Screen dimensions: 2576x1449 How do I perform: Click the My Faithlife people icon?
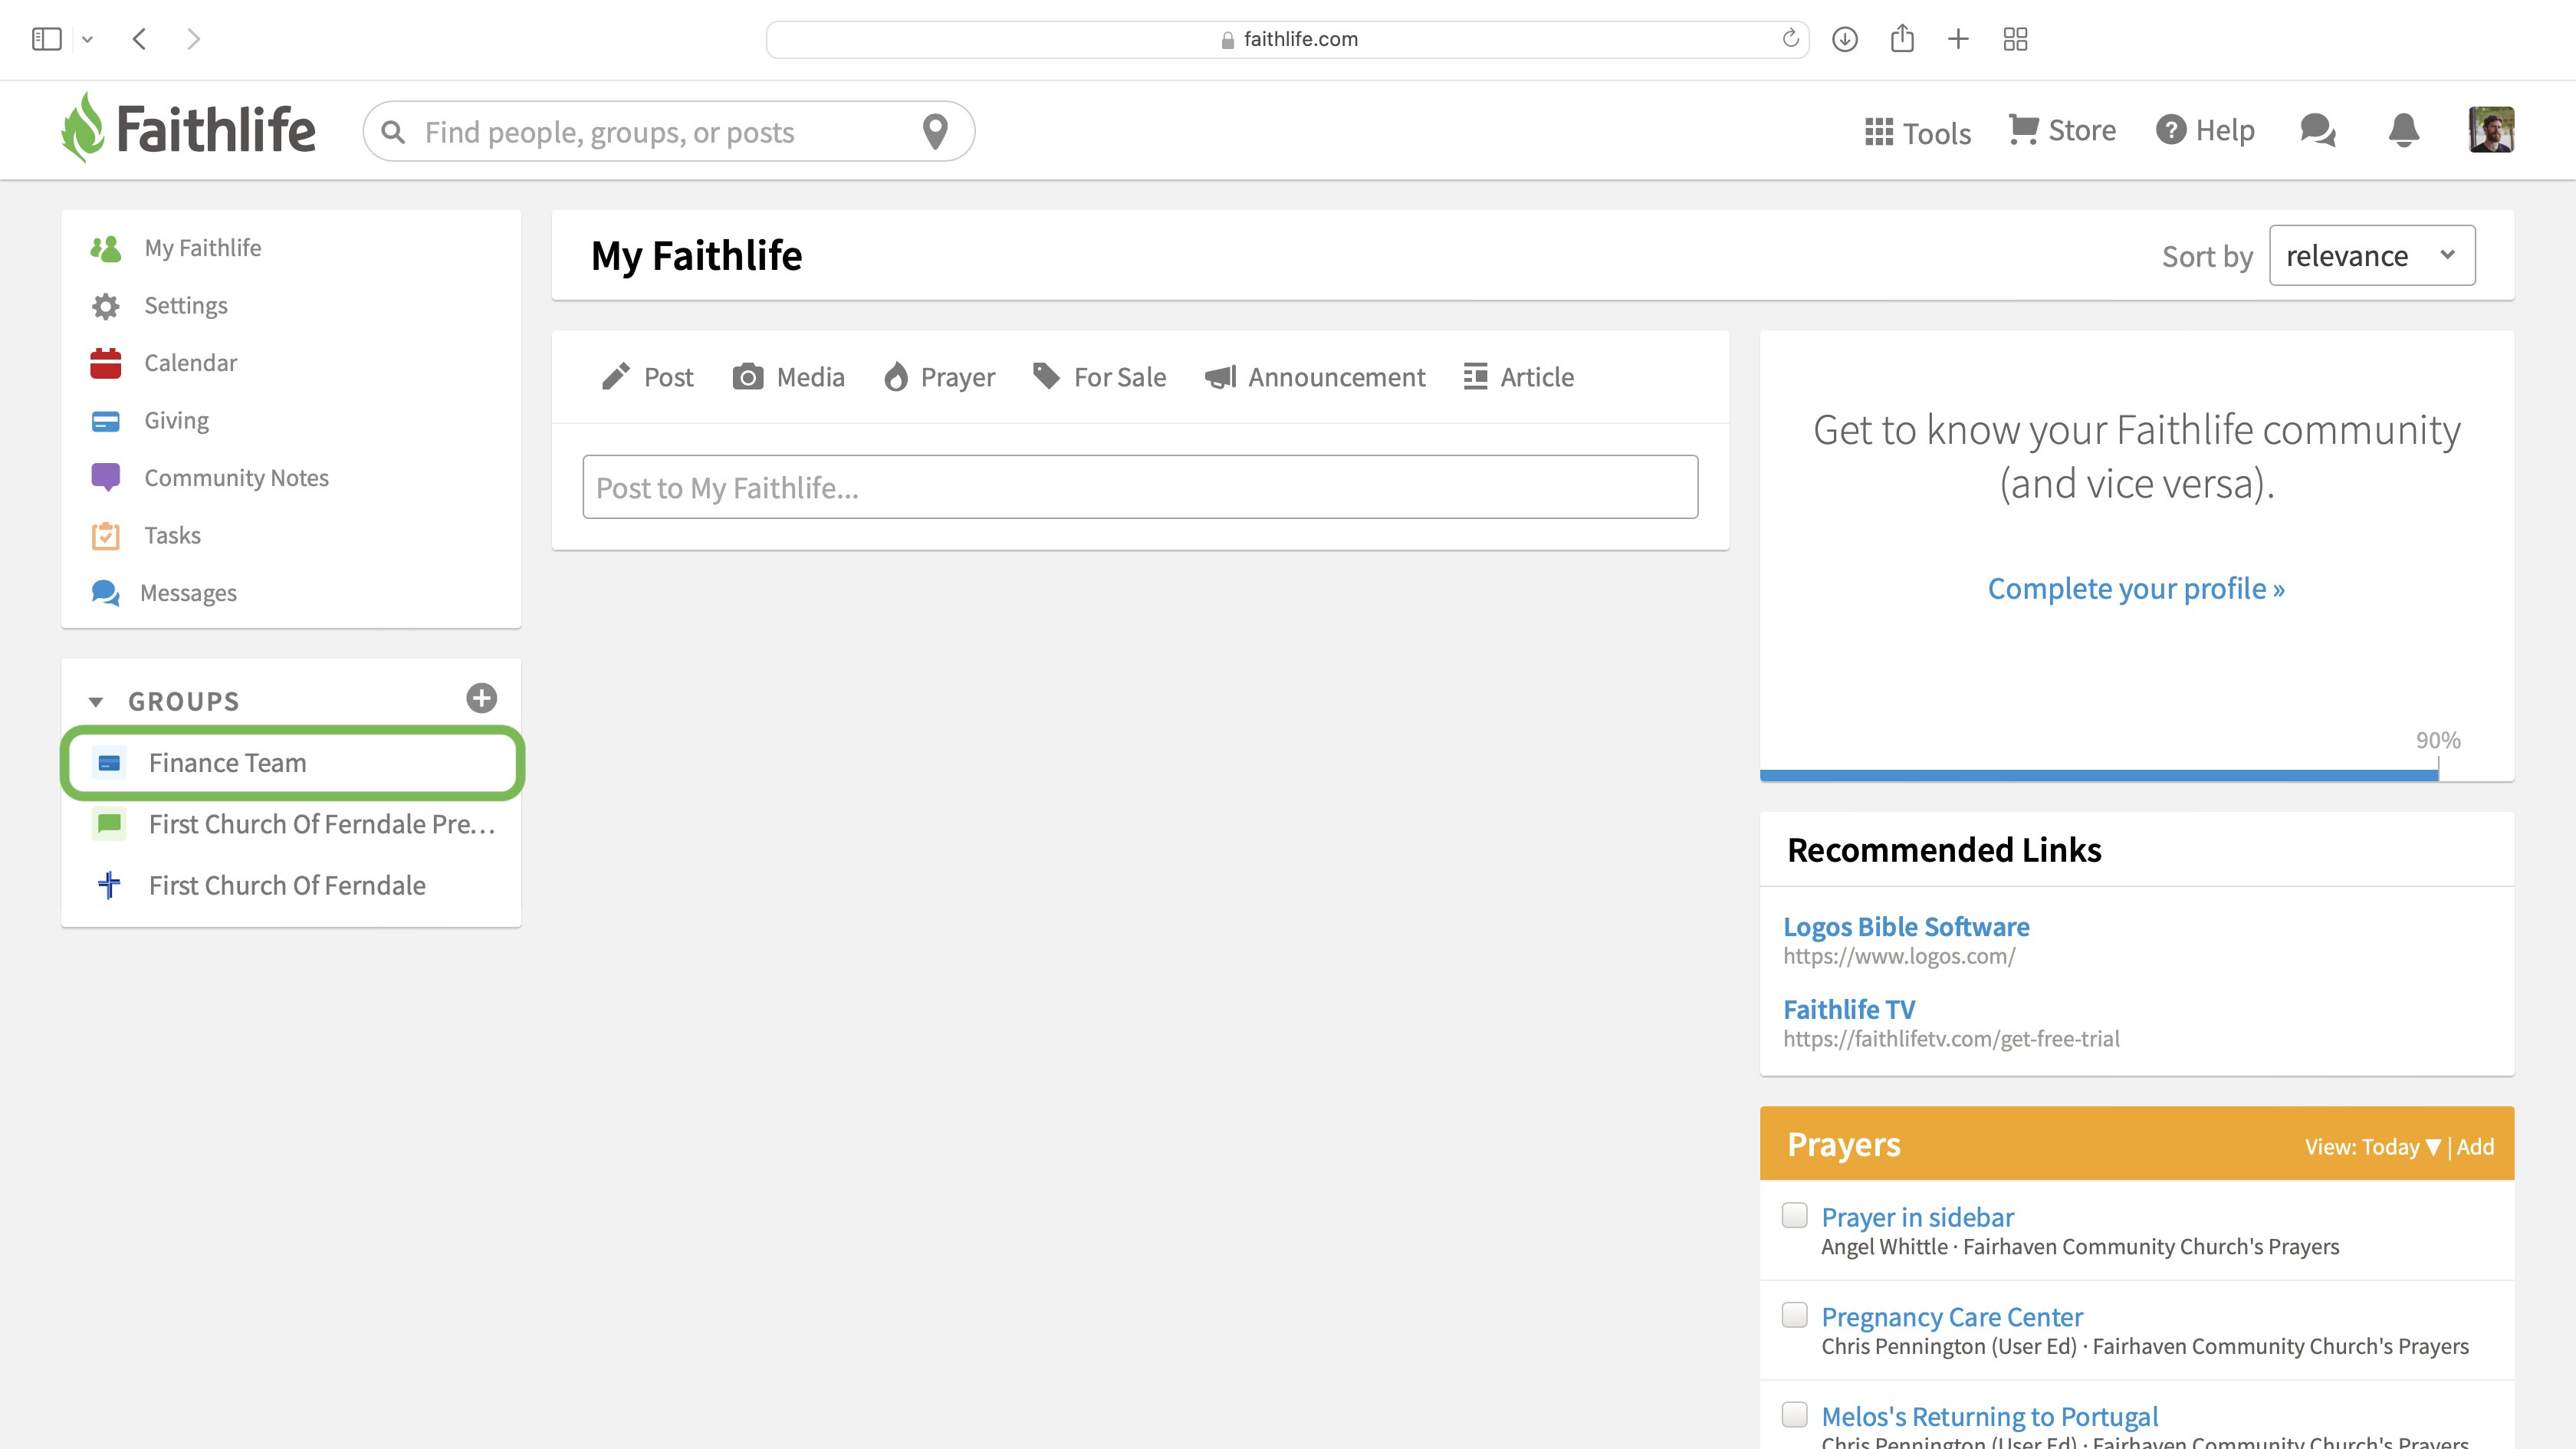coord(106,248)
